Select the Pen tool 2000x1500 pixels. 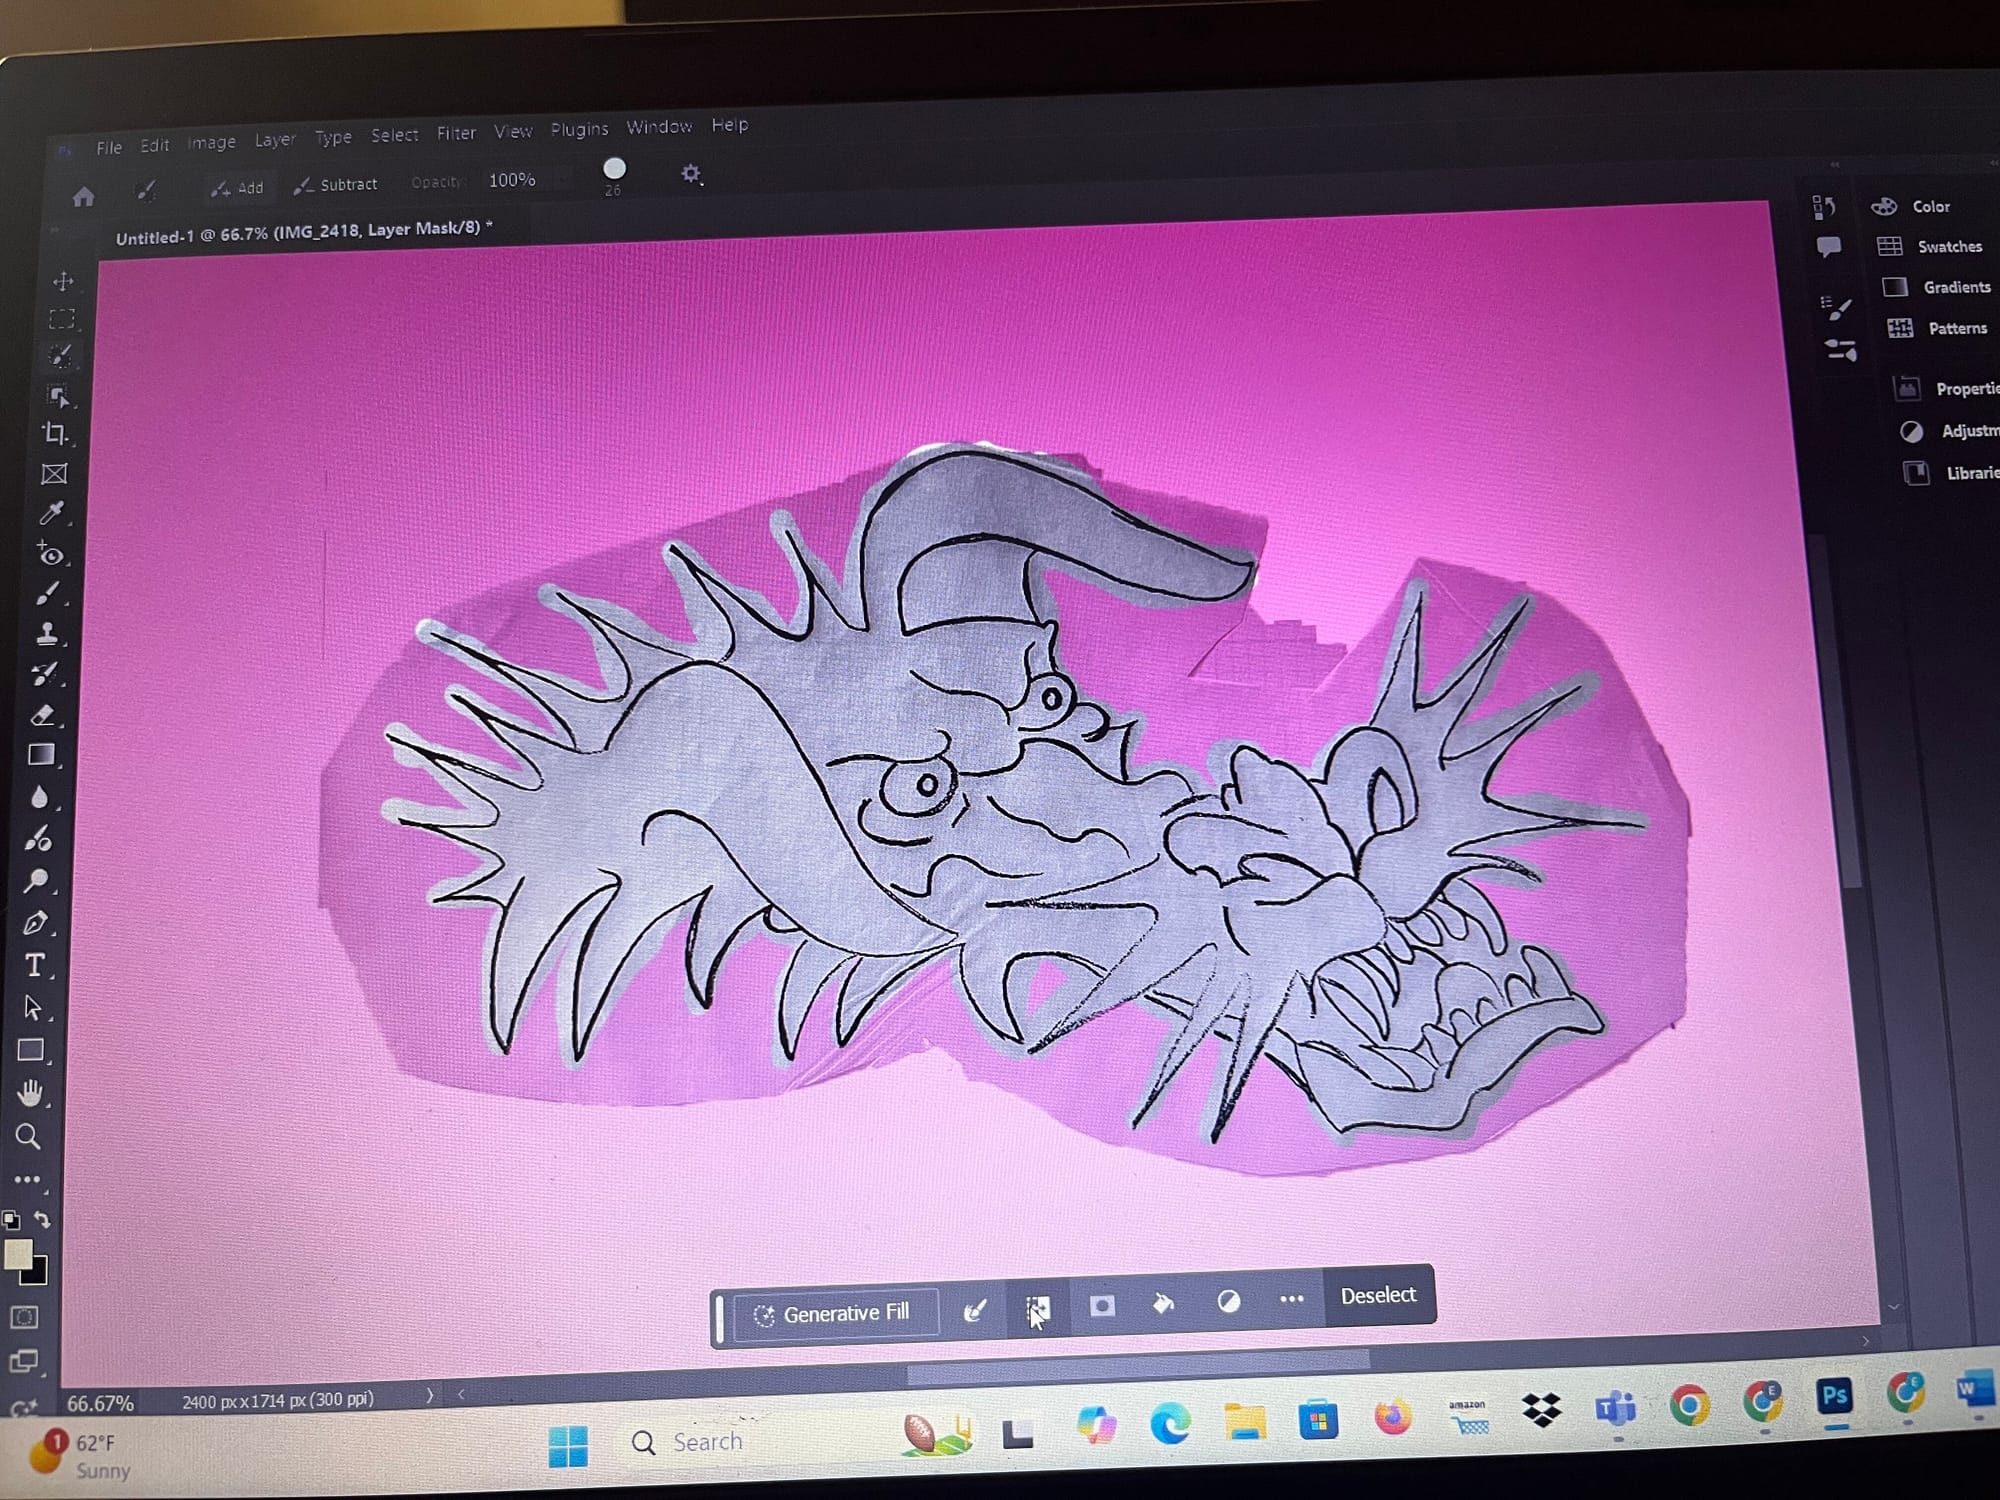[35, 923]
